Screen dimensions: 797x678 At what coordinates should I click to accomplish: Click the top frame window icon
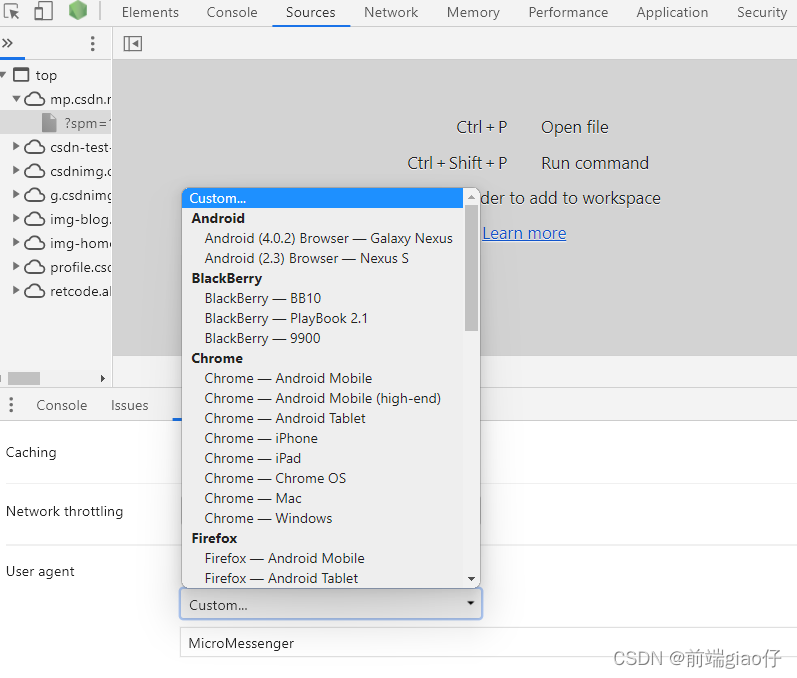(21, 75)
